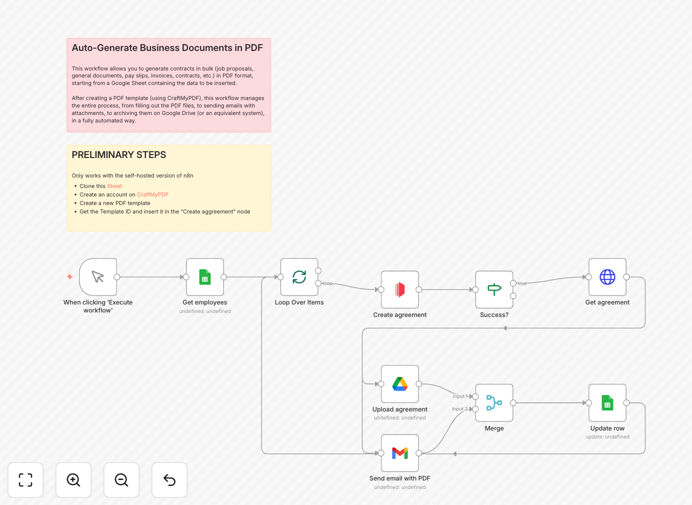Open the CraftMyPDF link

152,194
